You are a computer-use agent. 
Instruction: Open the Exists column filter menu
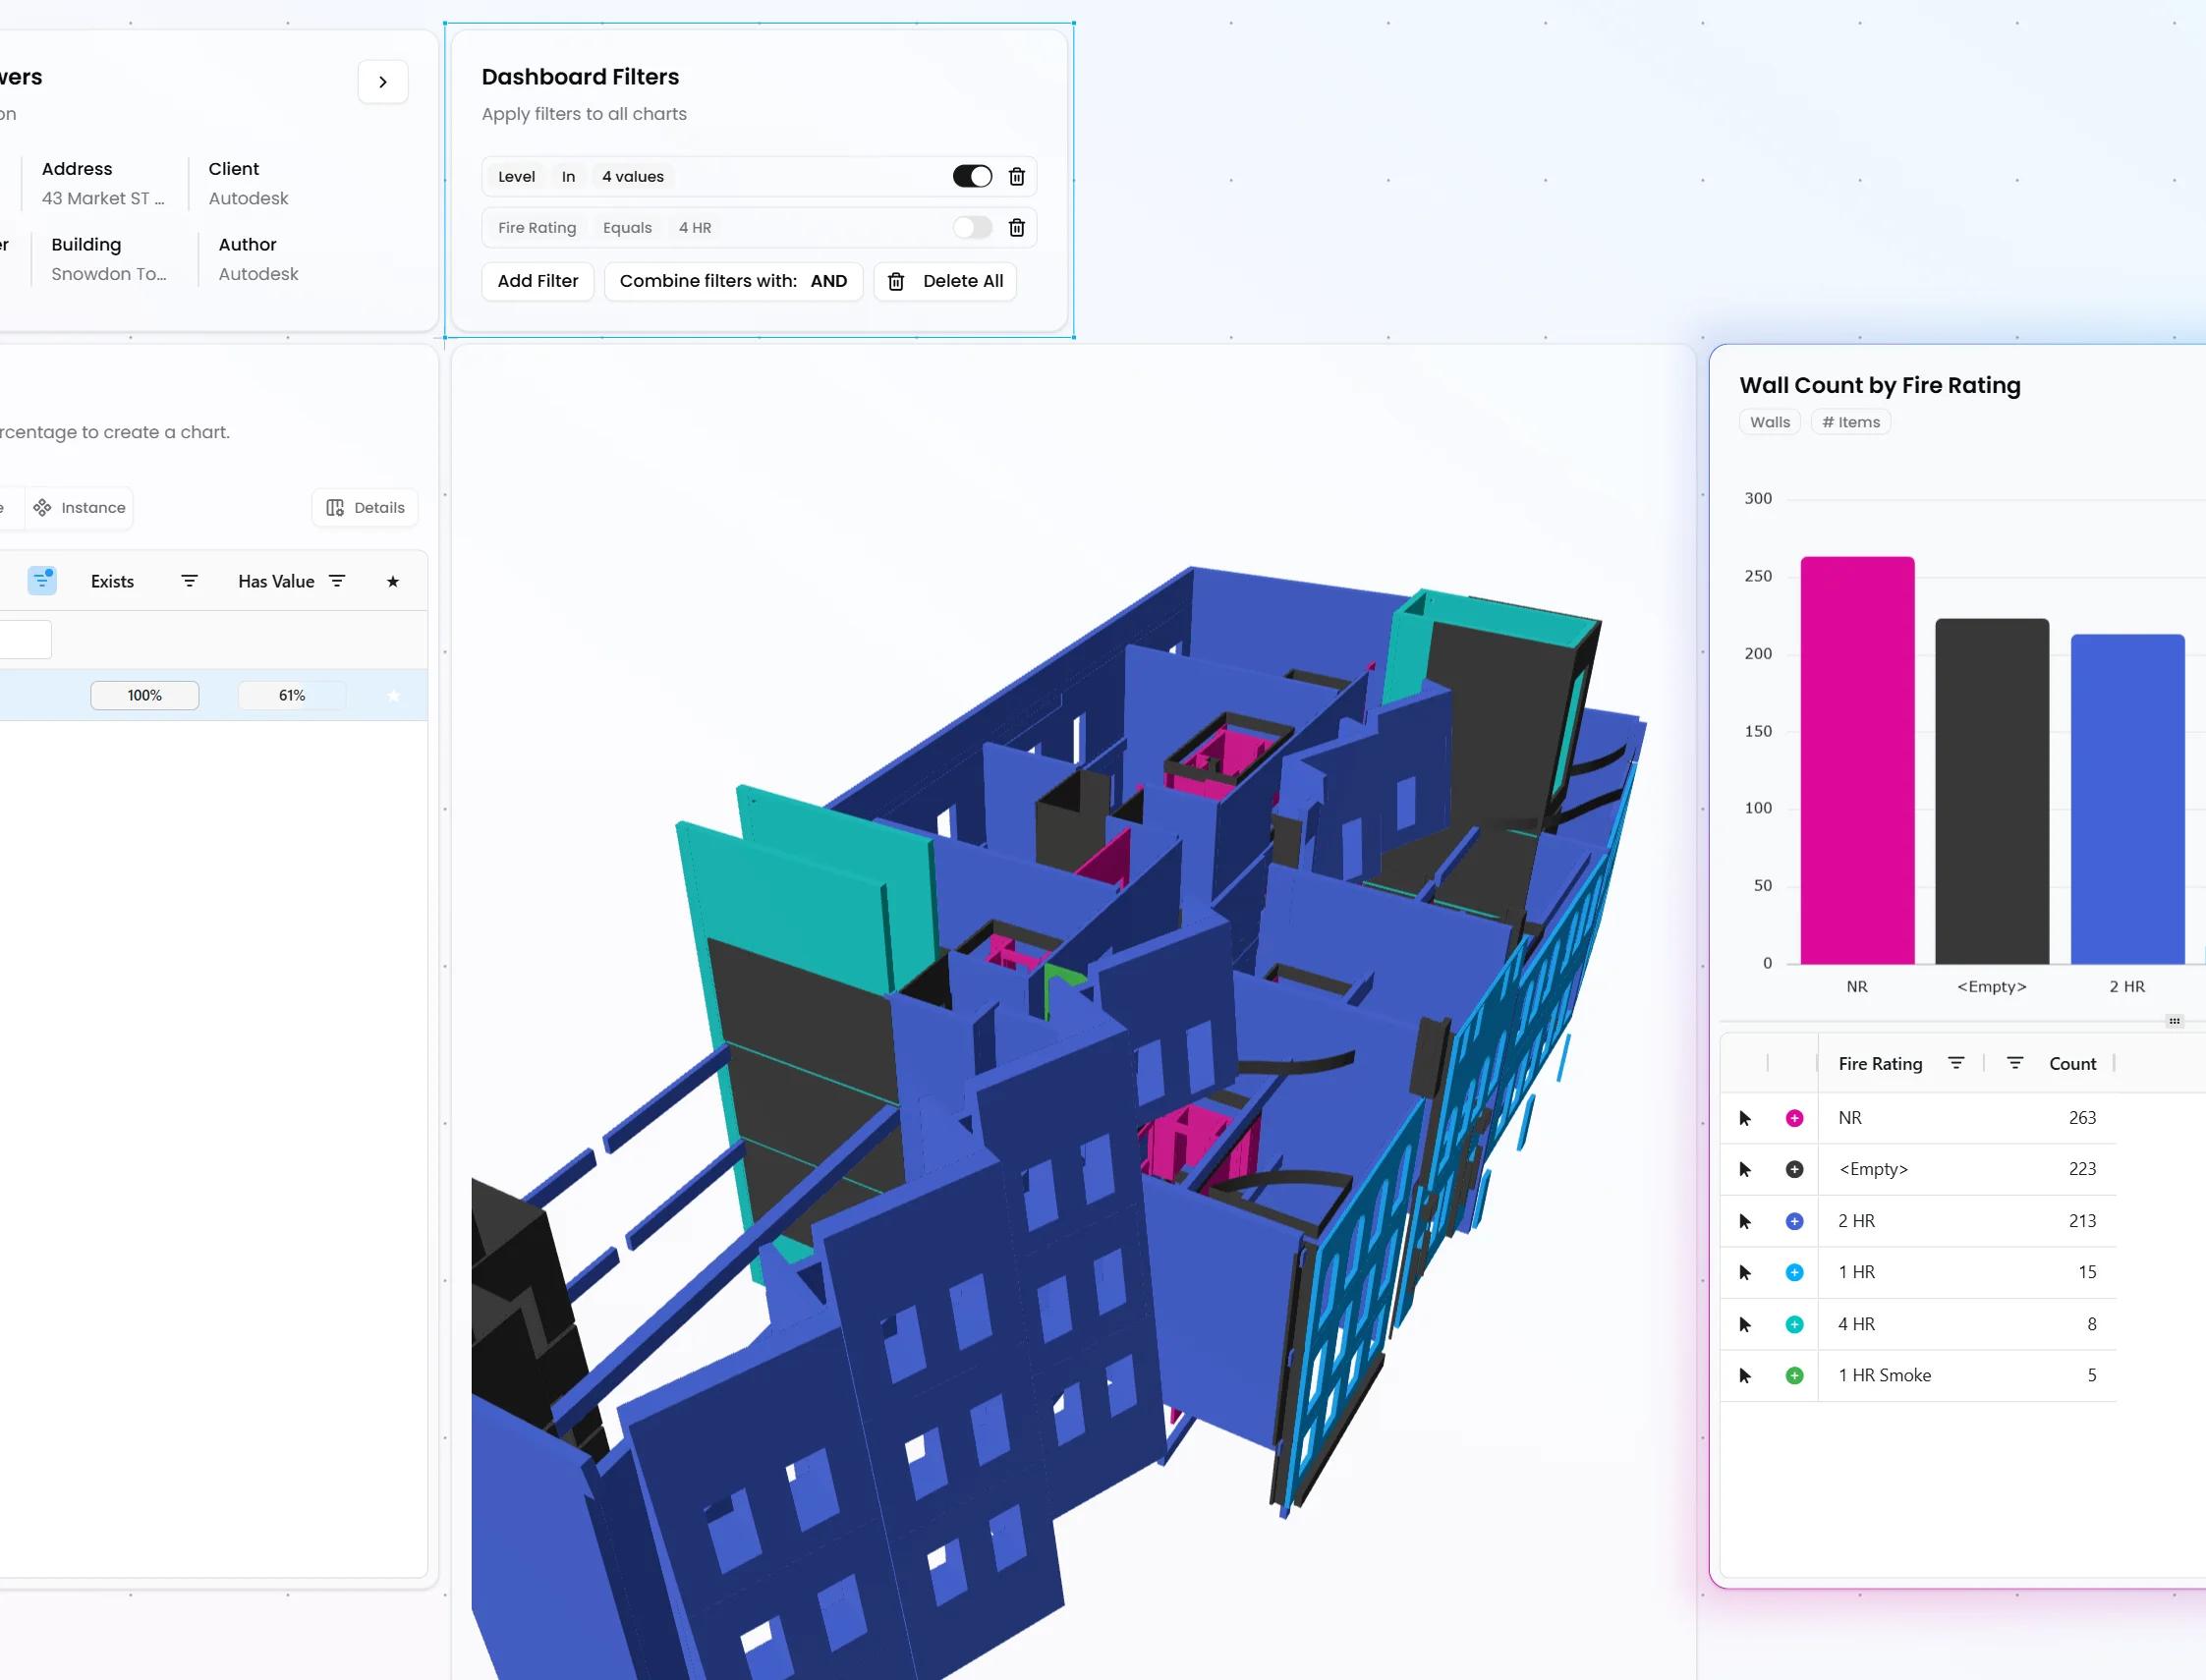(x=189, y=581)
